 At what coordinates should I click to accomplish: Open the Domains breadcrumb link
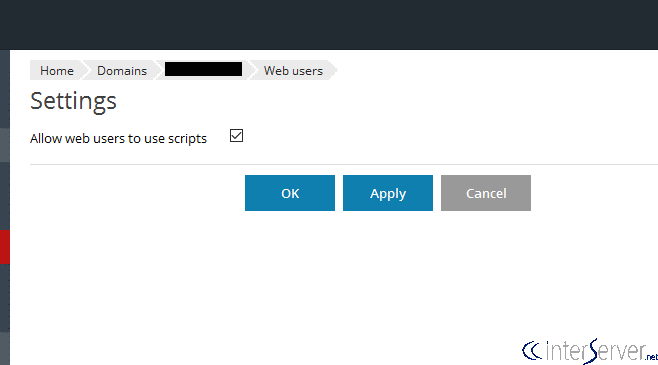click(122, 70)
